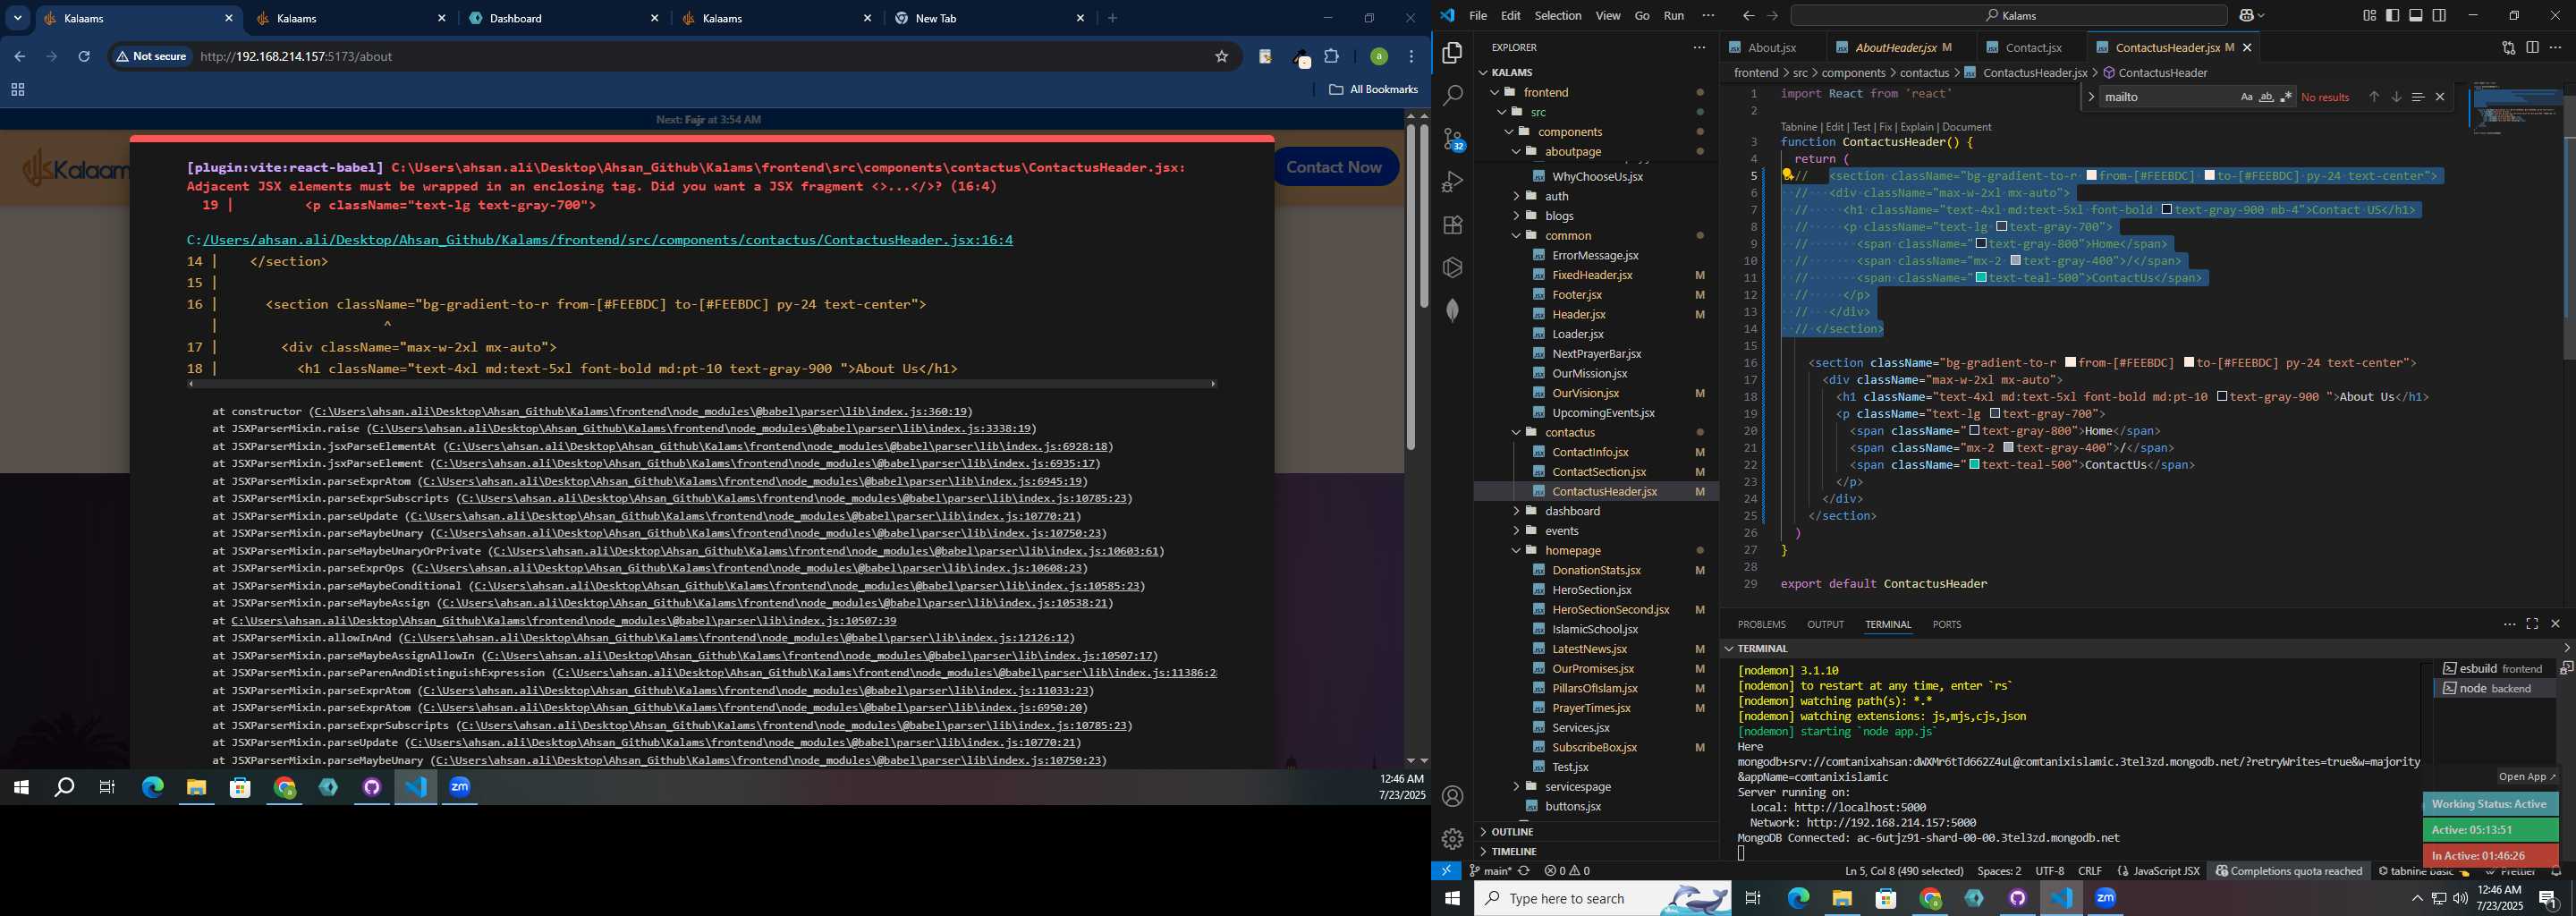
Task: Click horizontal scrollbar of error code frame
Action: 700,384
